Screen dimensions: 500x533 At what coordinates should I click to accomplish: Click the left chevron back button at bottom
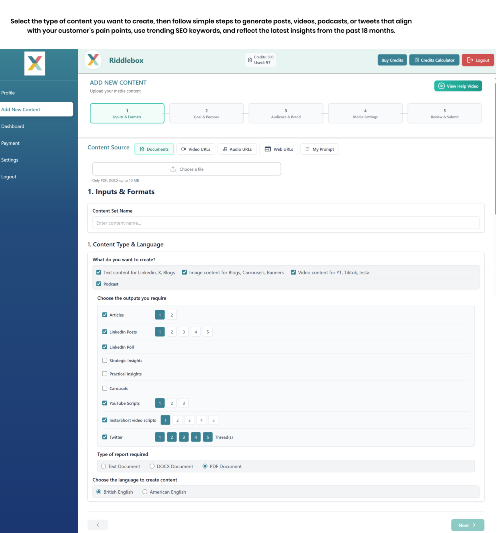[x=98, y=525]
